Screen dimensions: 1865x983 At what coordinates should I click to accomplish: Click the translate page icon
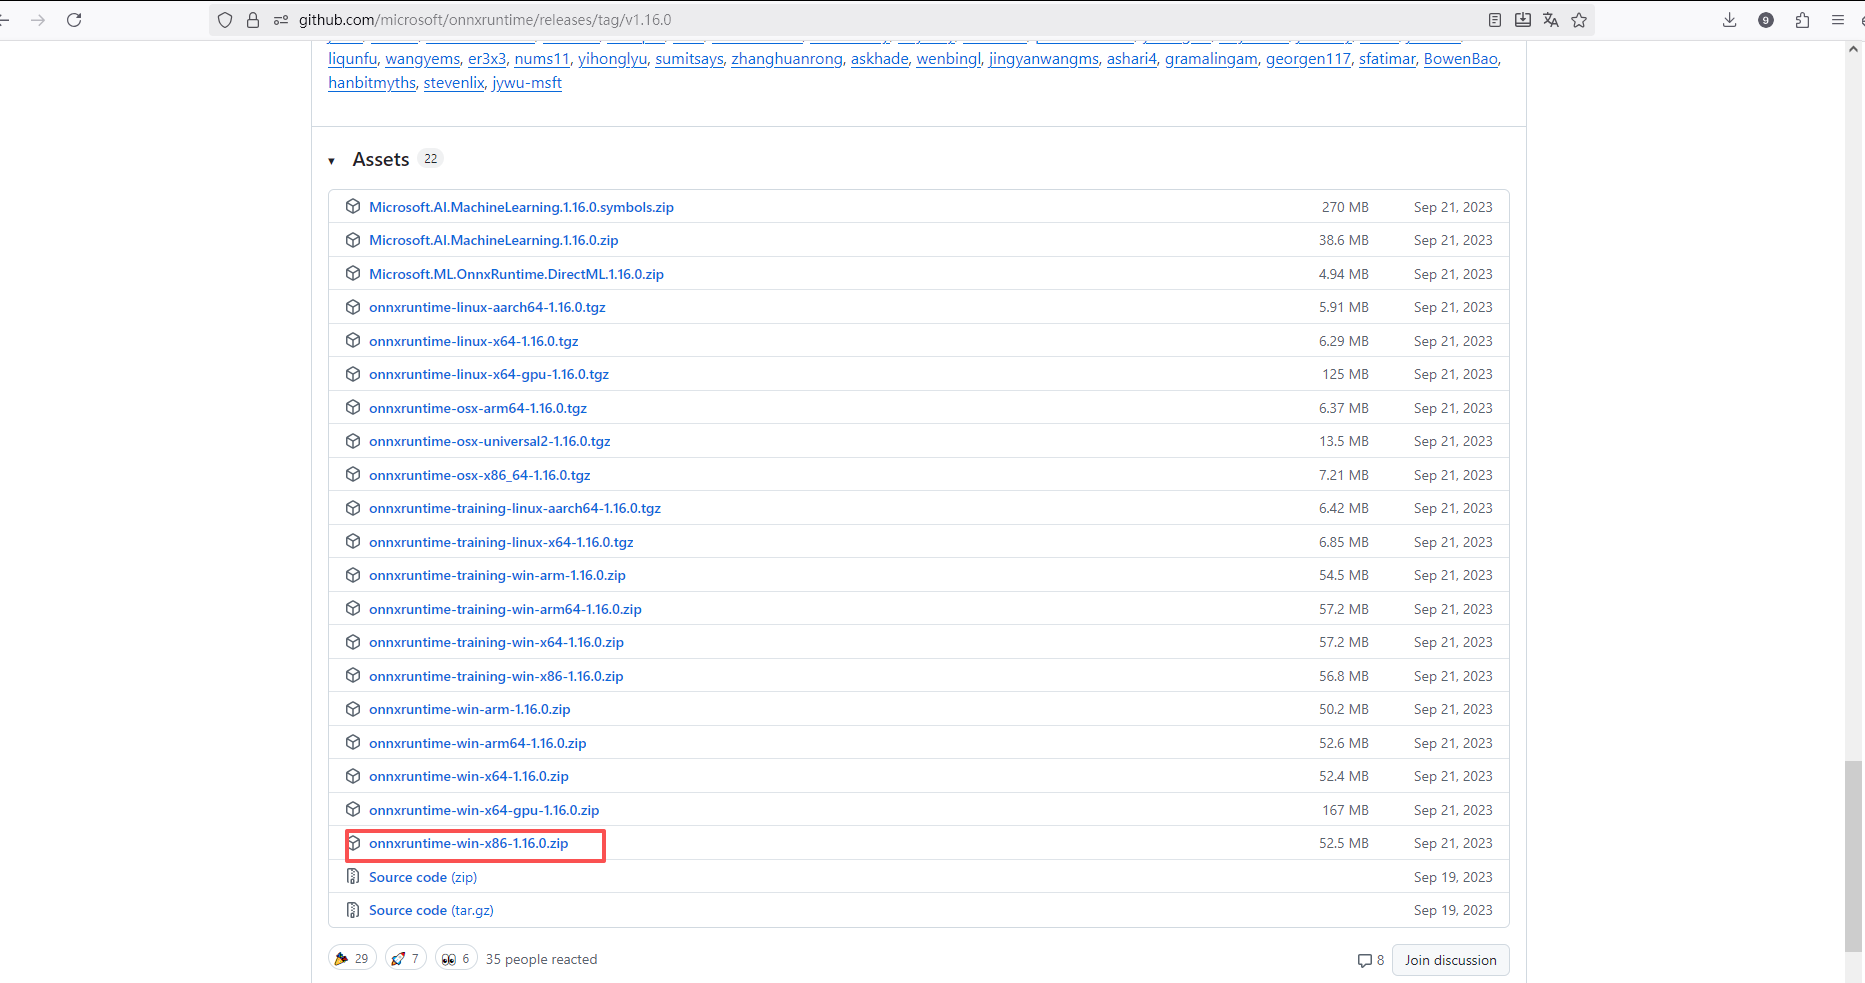(x=1551, y=20)
